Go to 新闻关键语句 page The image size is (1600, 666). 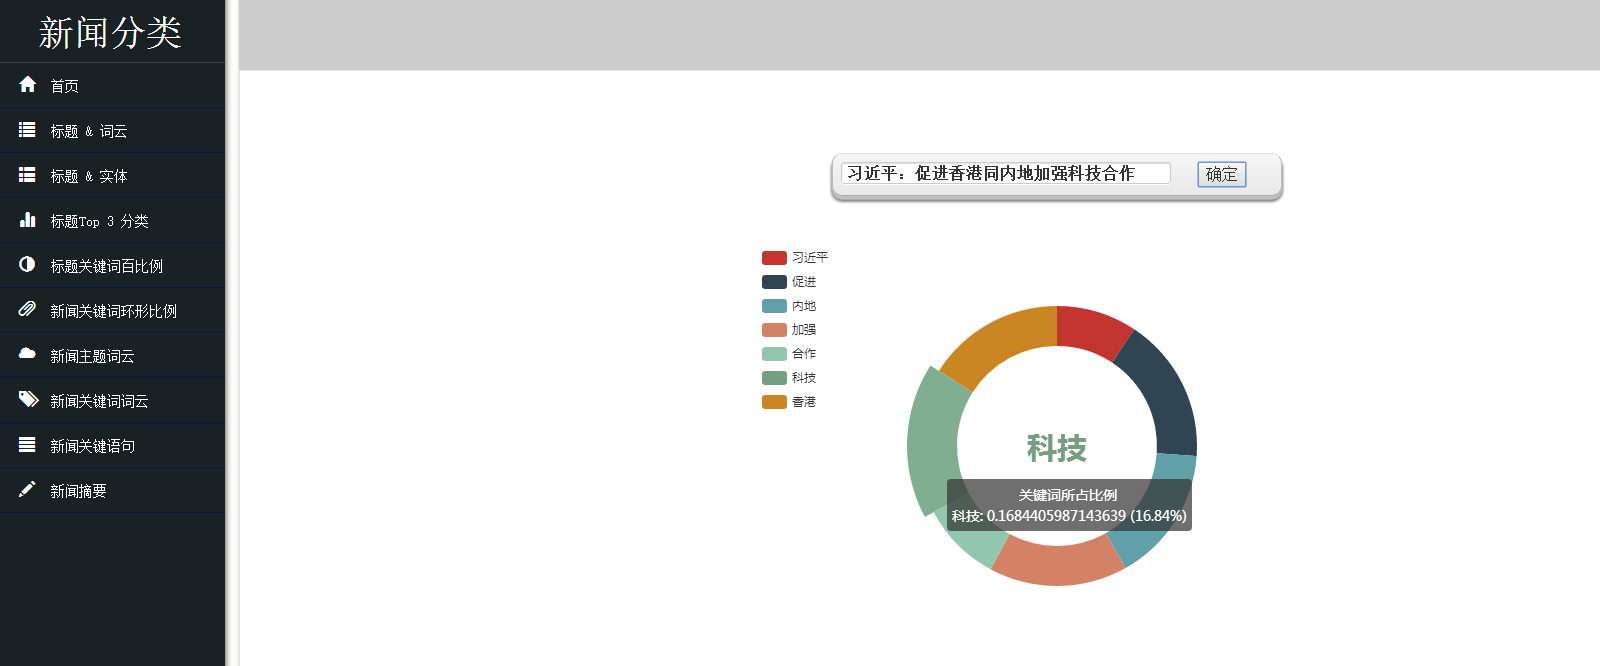click(92, 446)
